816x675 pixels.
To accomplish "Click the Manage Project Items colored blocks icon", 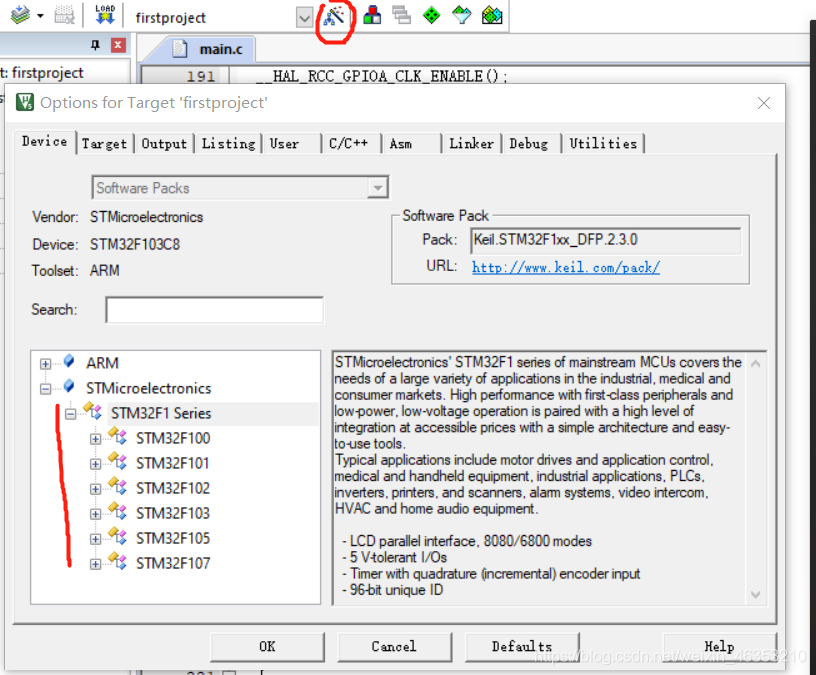I will coord(372,16).
